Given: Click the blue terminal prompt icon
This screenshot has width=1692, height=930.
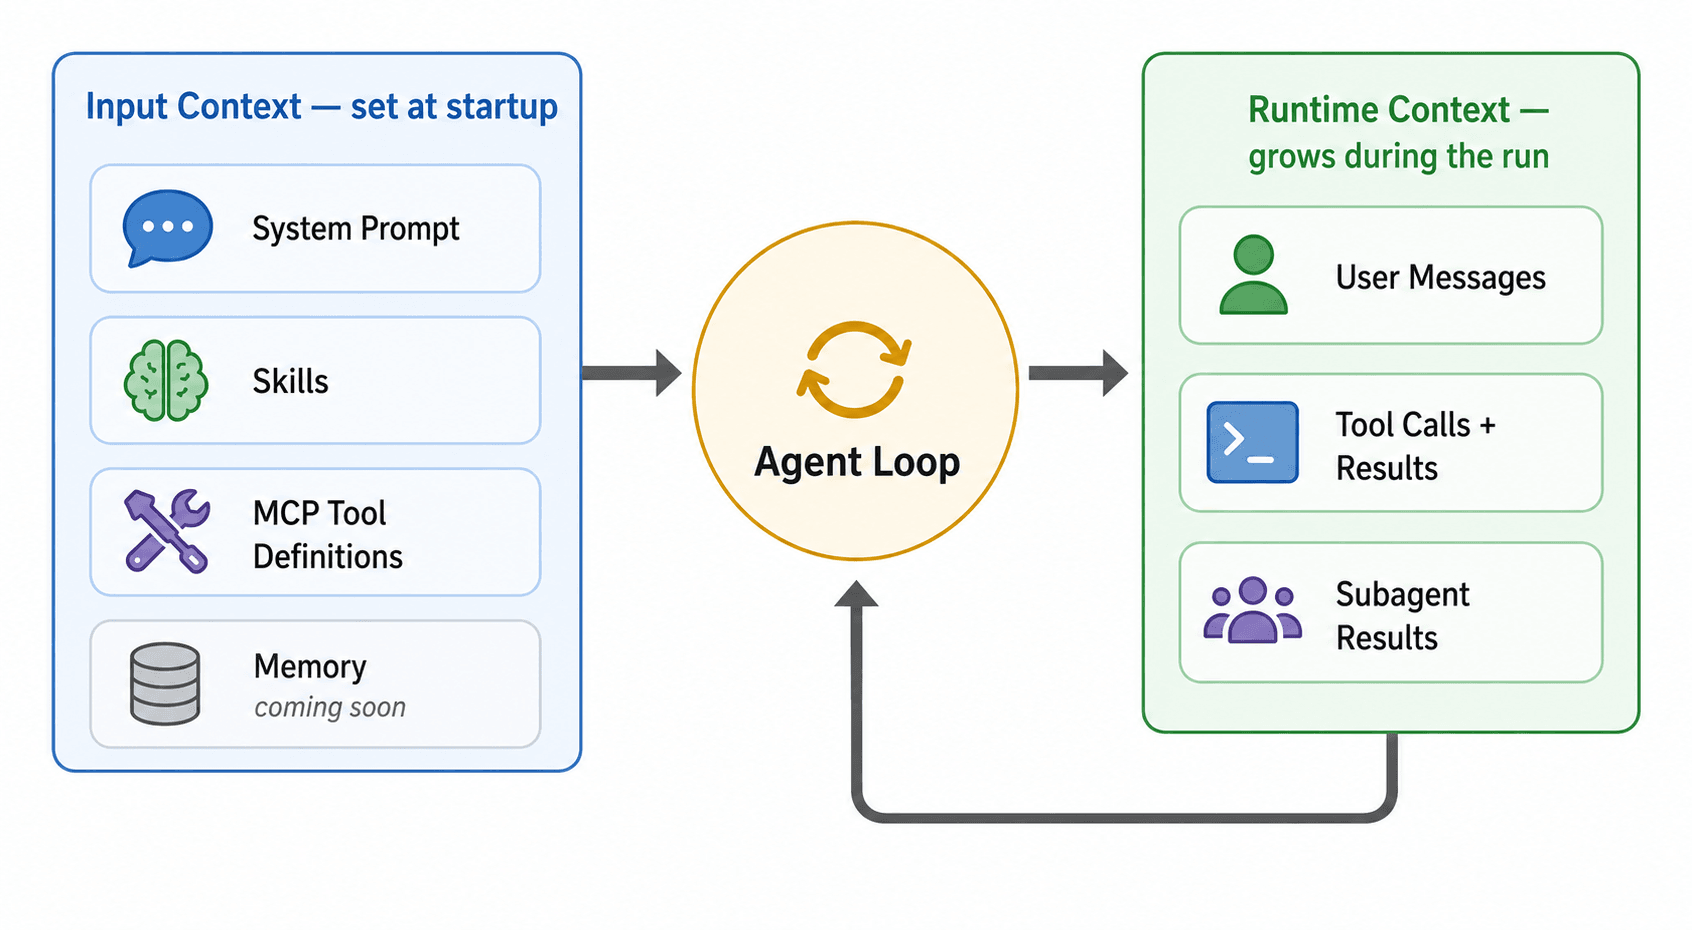Looking at the screenshot, I should (x=1252, y=443).
